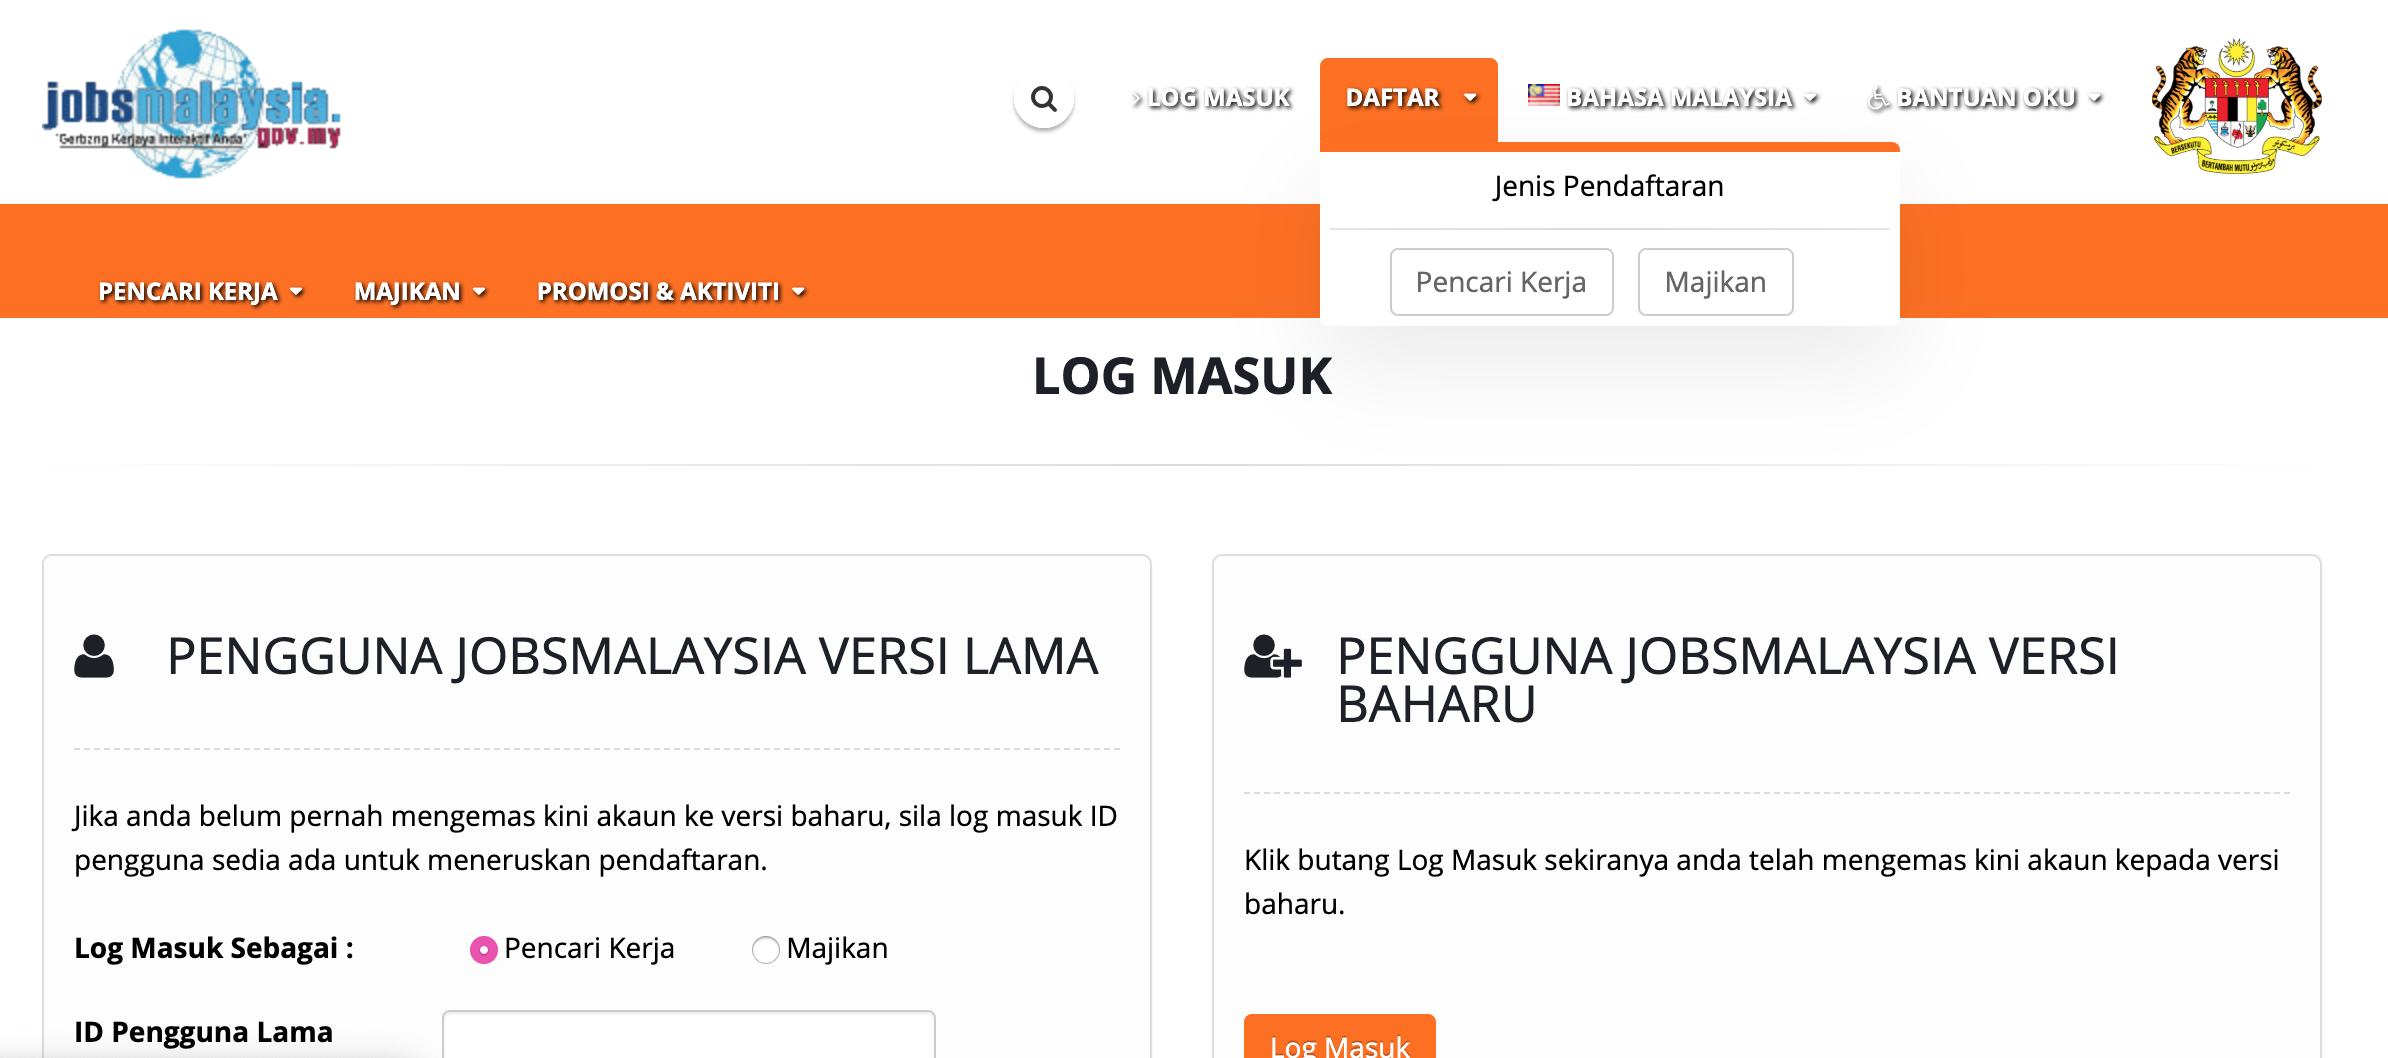Click the DAFTAR tab

coord(1409,99)
